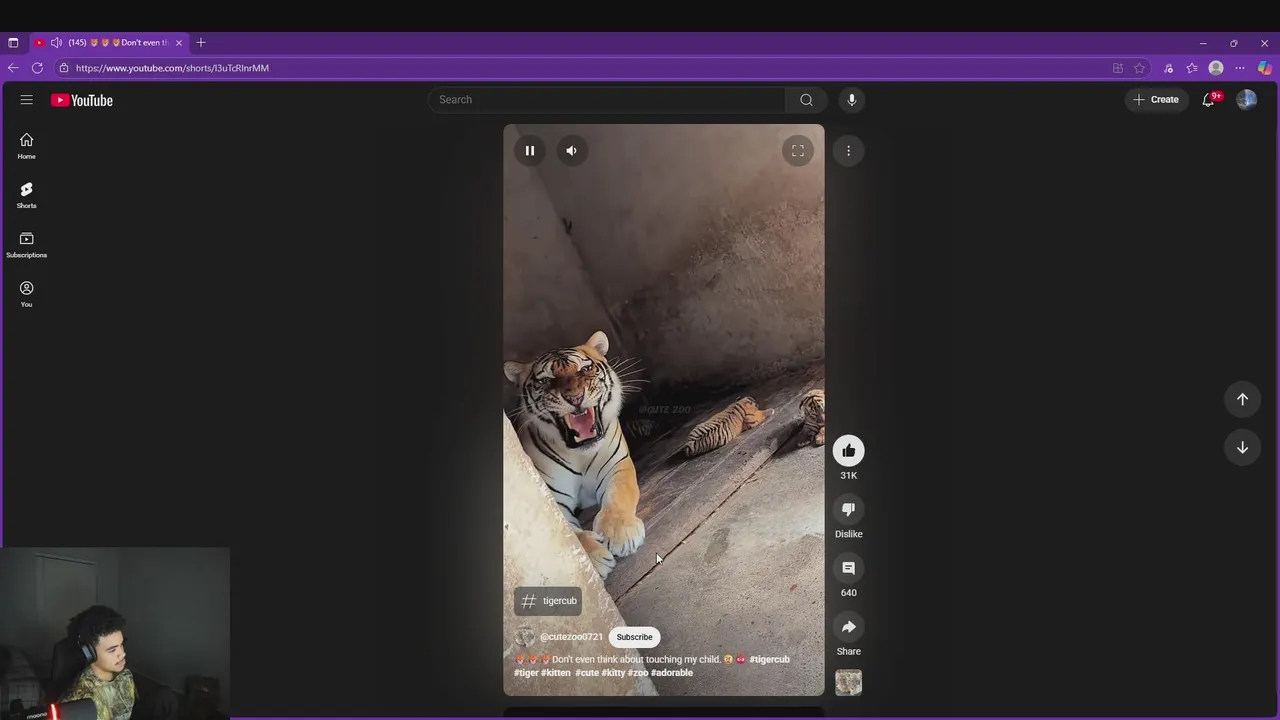Open the You section in the sidebar
This screenshot has width=1280, height=720.
pos(27,294)
